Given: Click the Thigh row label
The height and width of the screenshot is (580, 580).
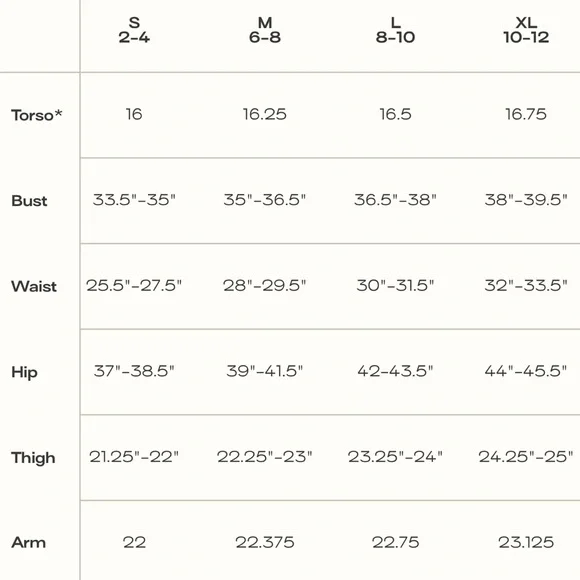Looking at the screenshot, I should pos(33,458).
